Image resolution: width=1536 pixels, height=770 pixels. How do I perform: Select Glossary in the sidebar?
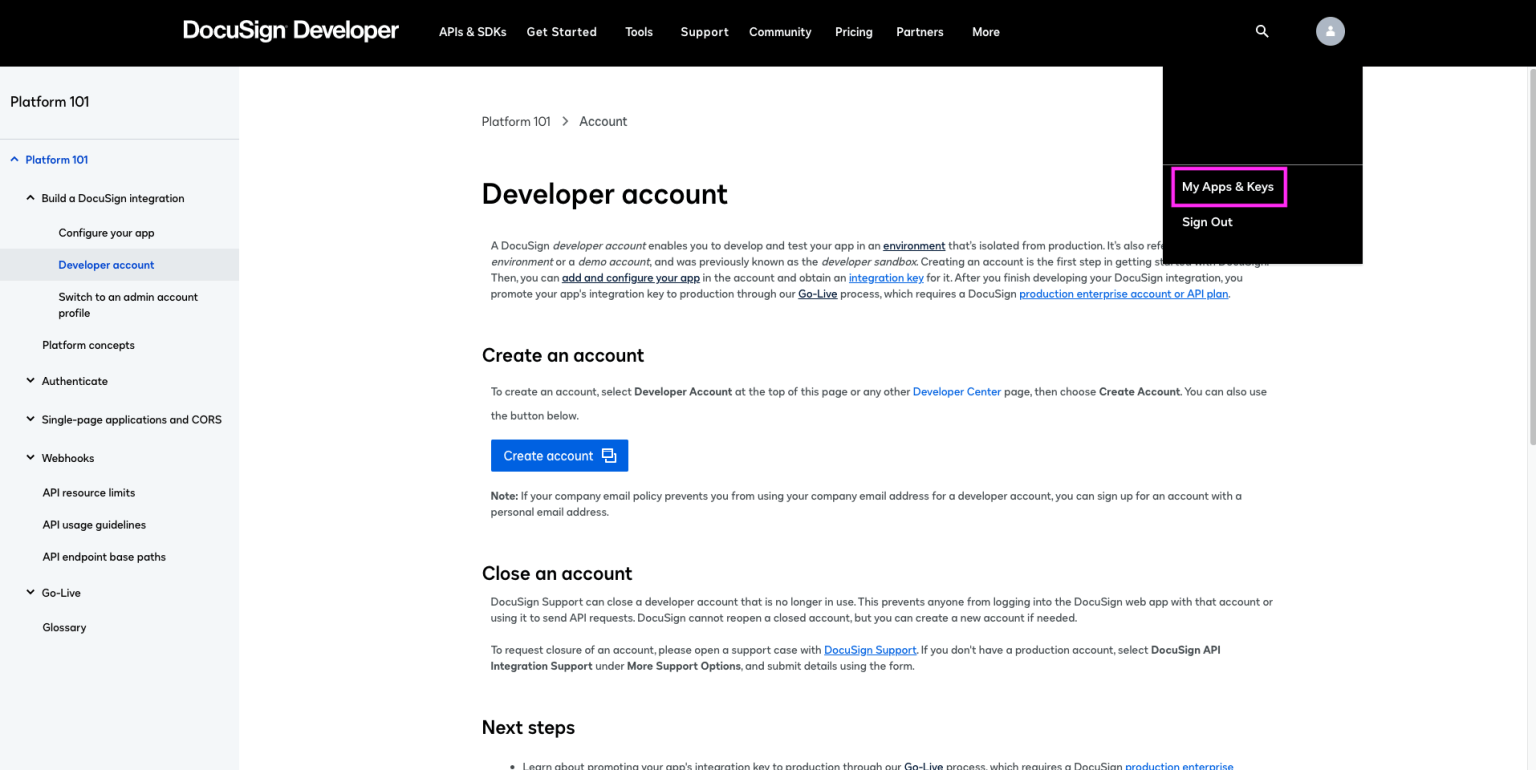(x=64, y=627)
